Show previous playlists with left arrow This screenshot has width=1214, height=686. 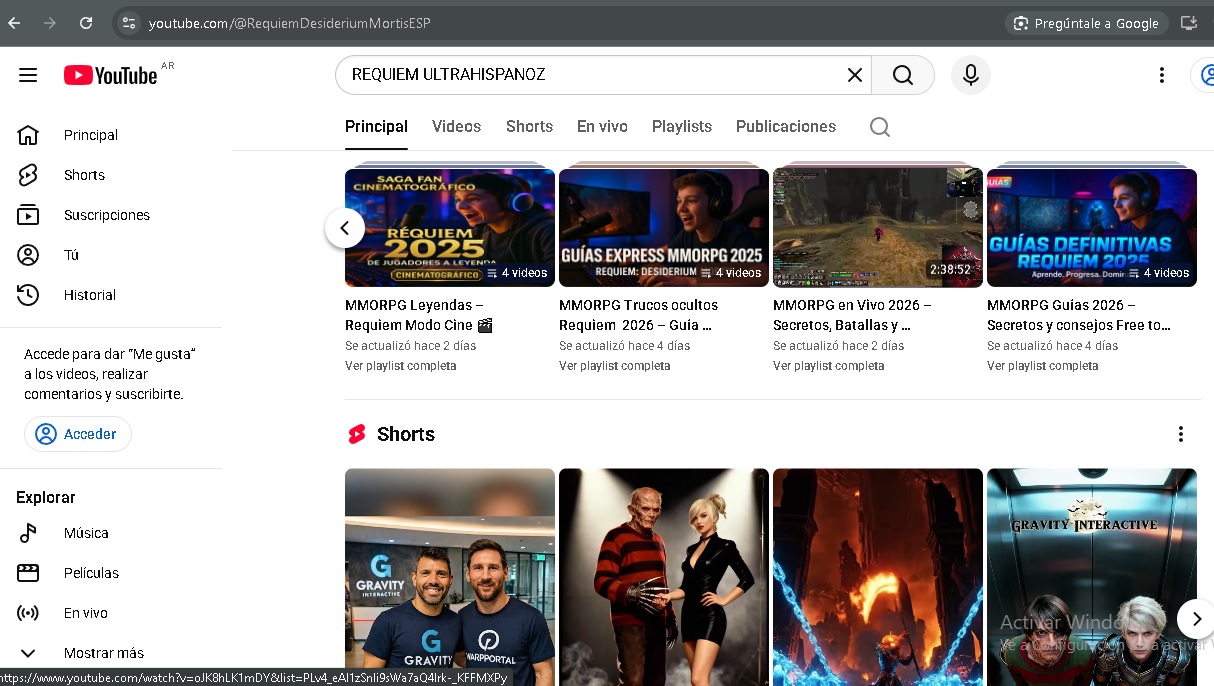[345, 228]
